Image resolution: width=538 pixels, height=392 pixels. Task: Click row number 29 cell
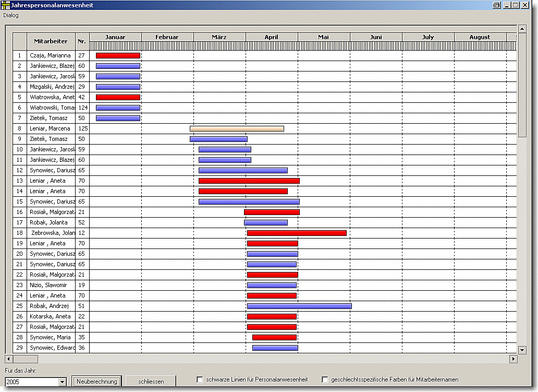click(x=20, y=348)
